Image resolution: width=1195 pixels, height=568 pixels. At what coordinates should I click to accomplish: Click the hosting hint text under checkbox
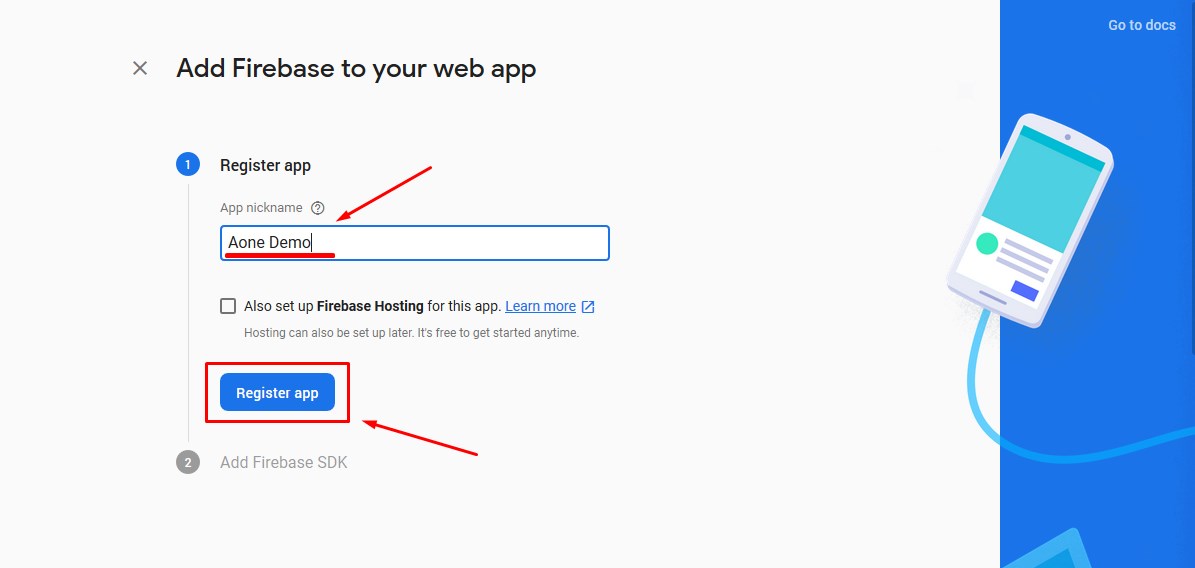tap(412, 333)
